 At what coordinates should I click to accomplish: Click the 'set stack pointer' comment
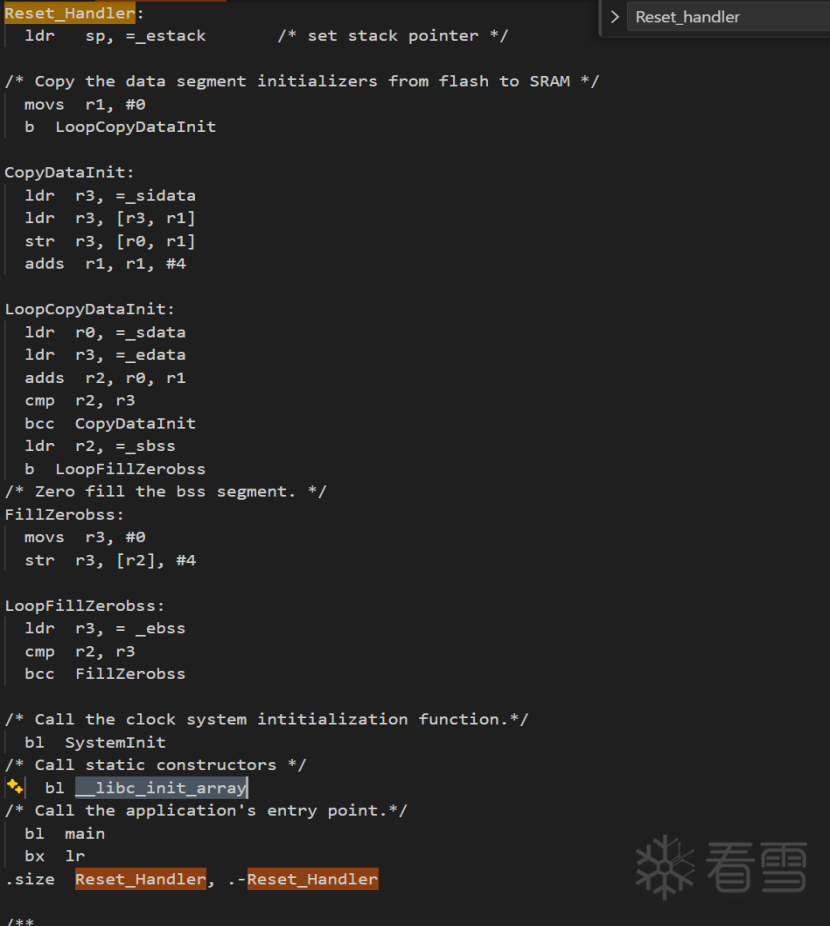393,36
